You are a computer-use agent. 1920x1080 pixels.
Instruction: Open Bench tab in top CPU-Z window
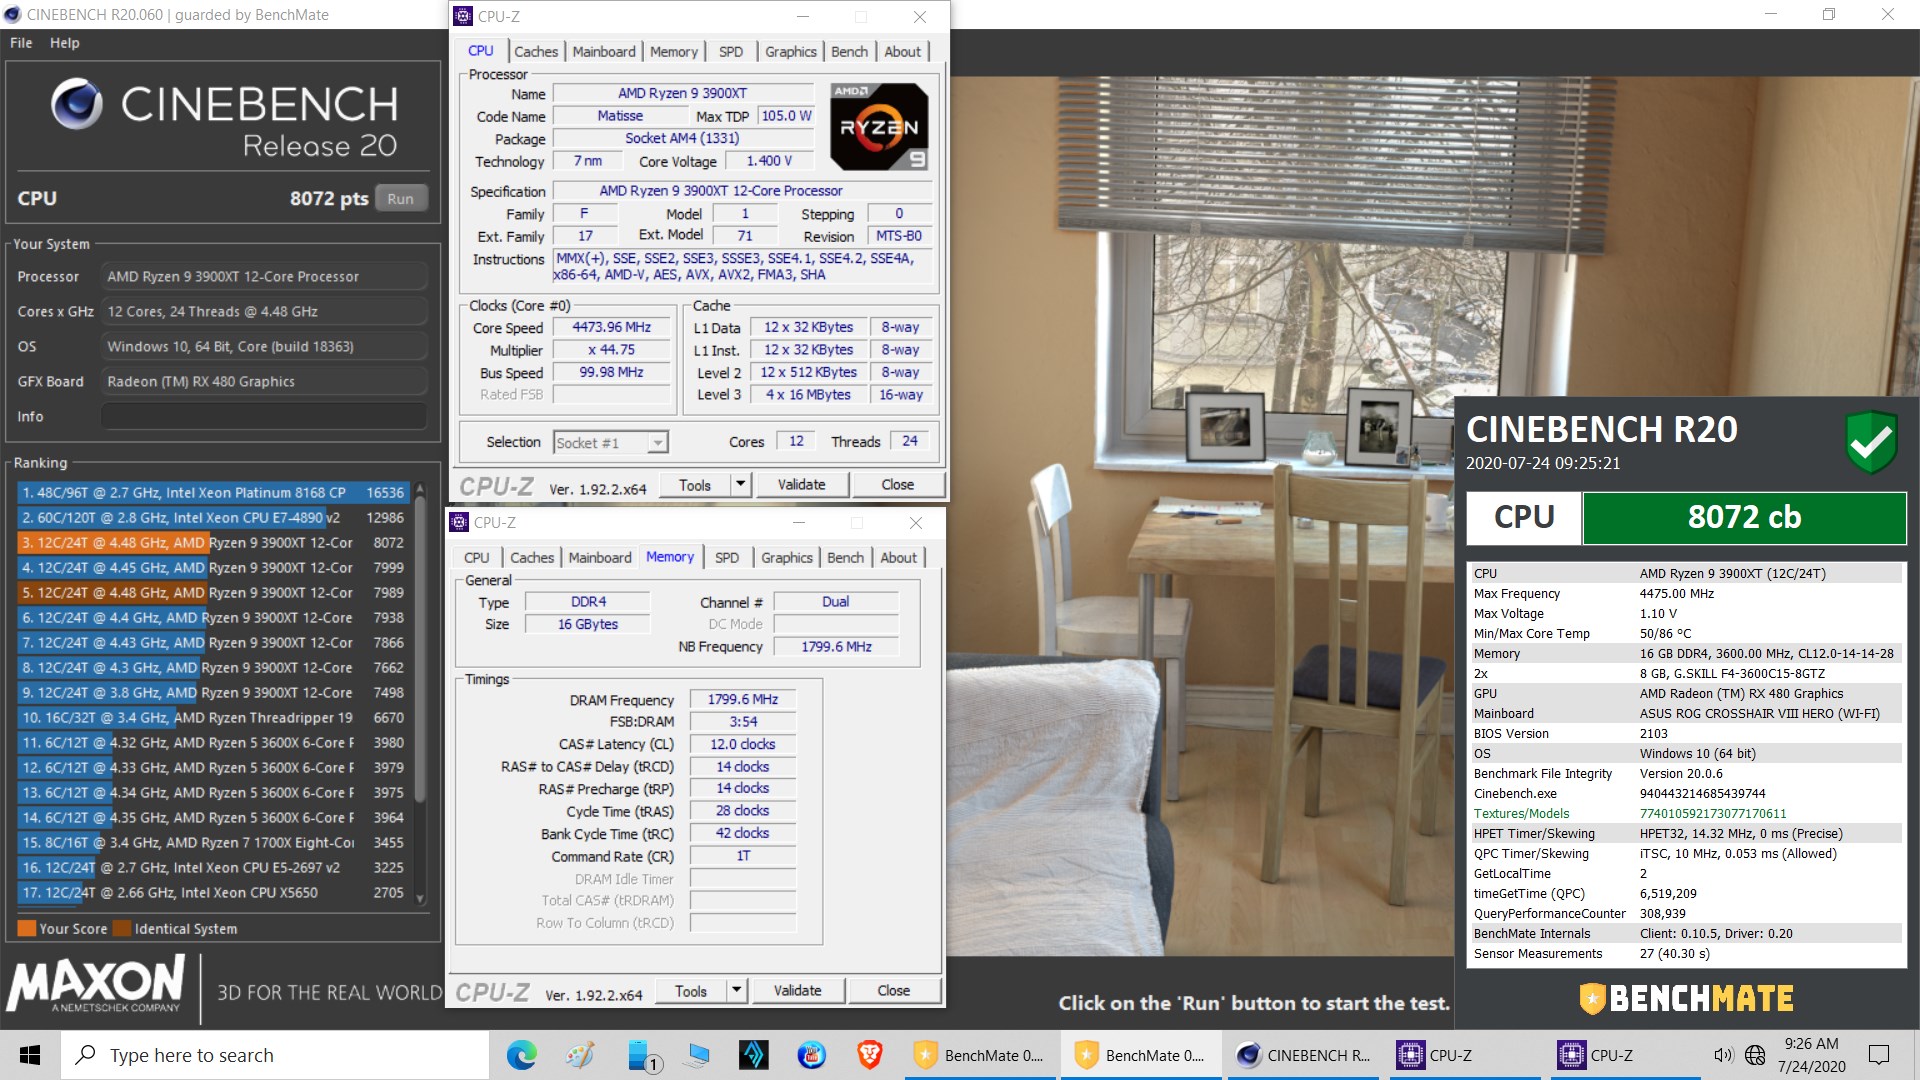849,51
